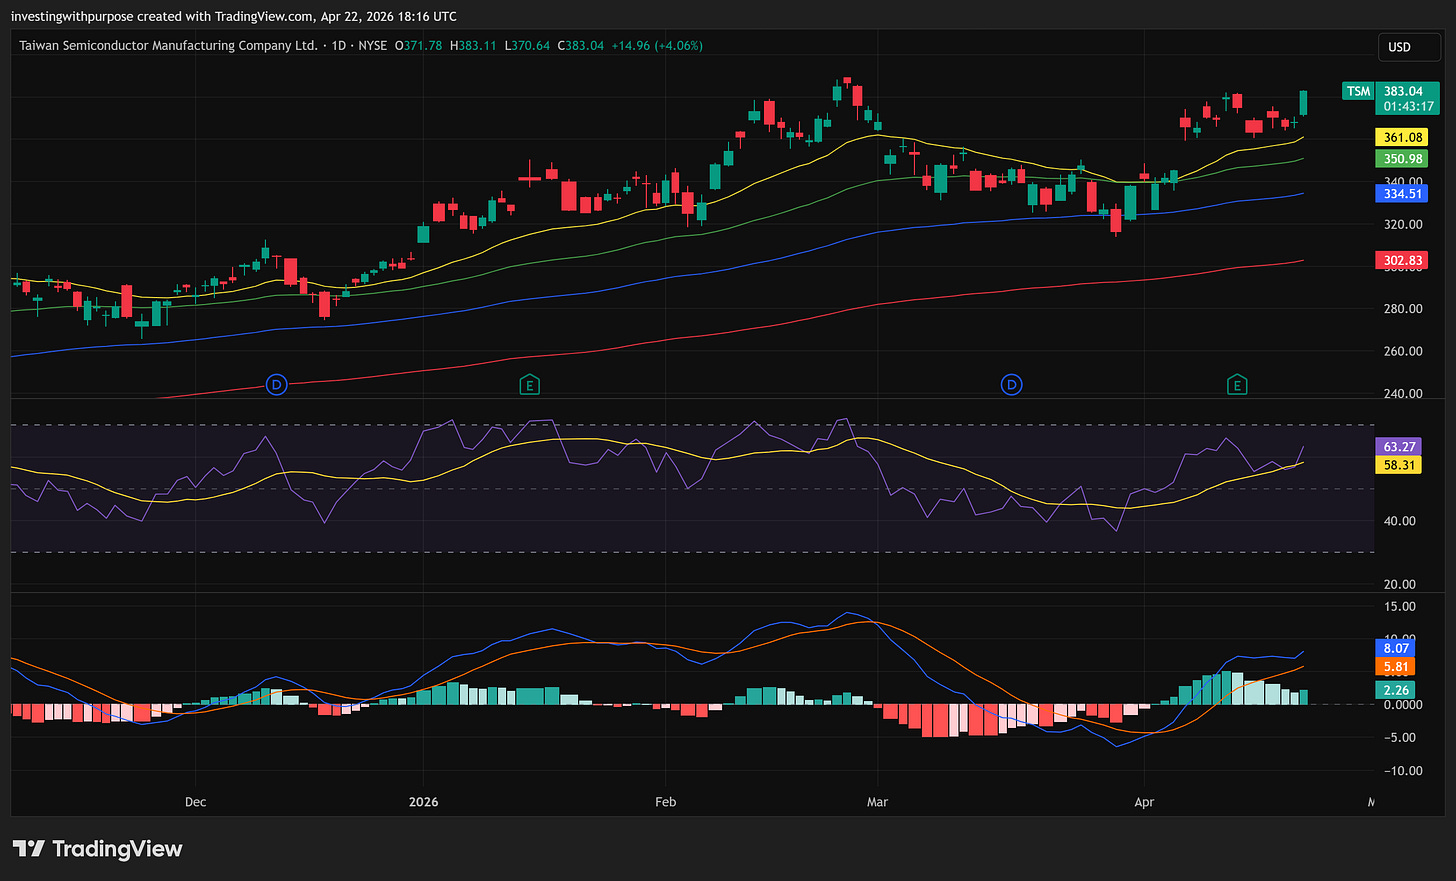Click the Apr label on time axis
This screenshot has height=881, width=1456.
click(x=1144, y=802)
